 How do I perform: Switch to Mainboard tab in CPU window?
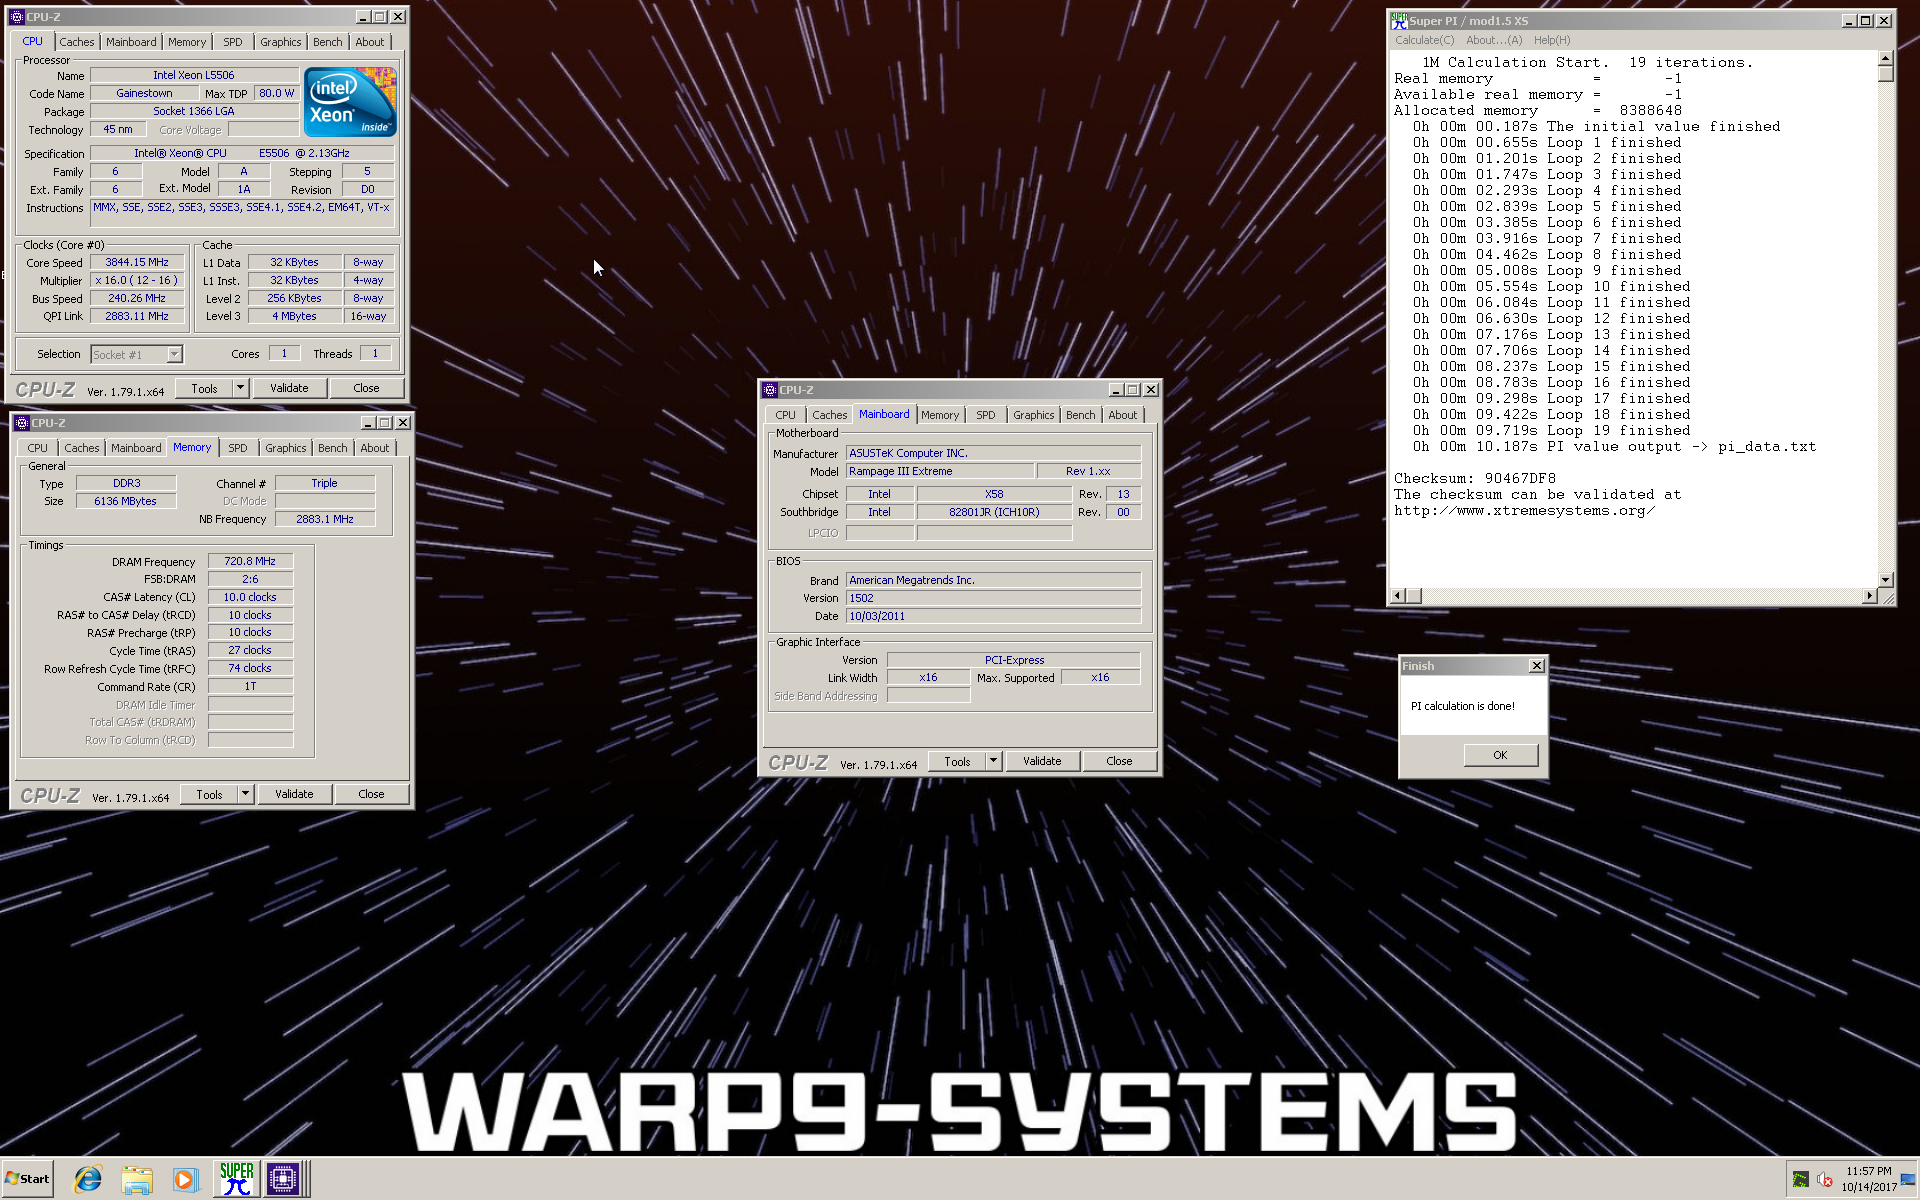click(131, 42)
